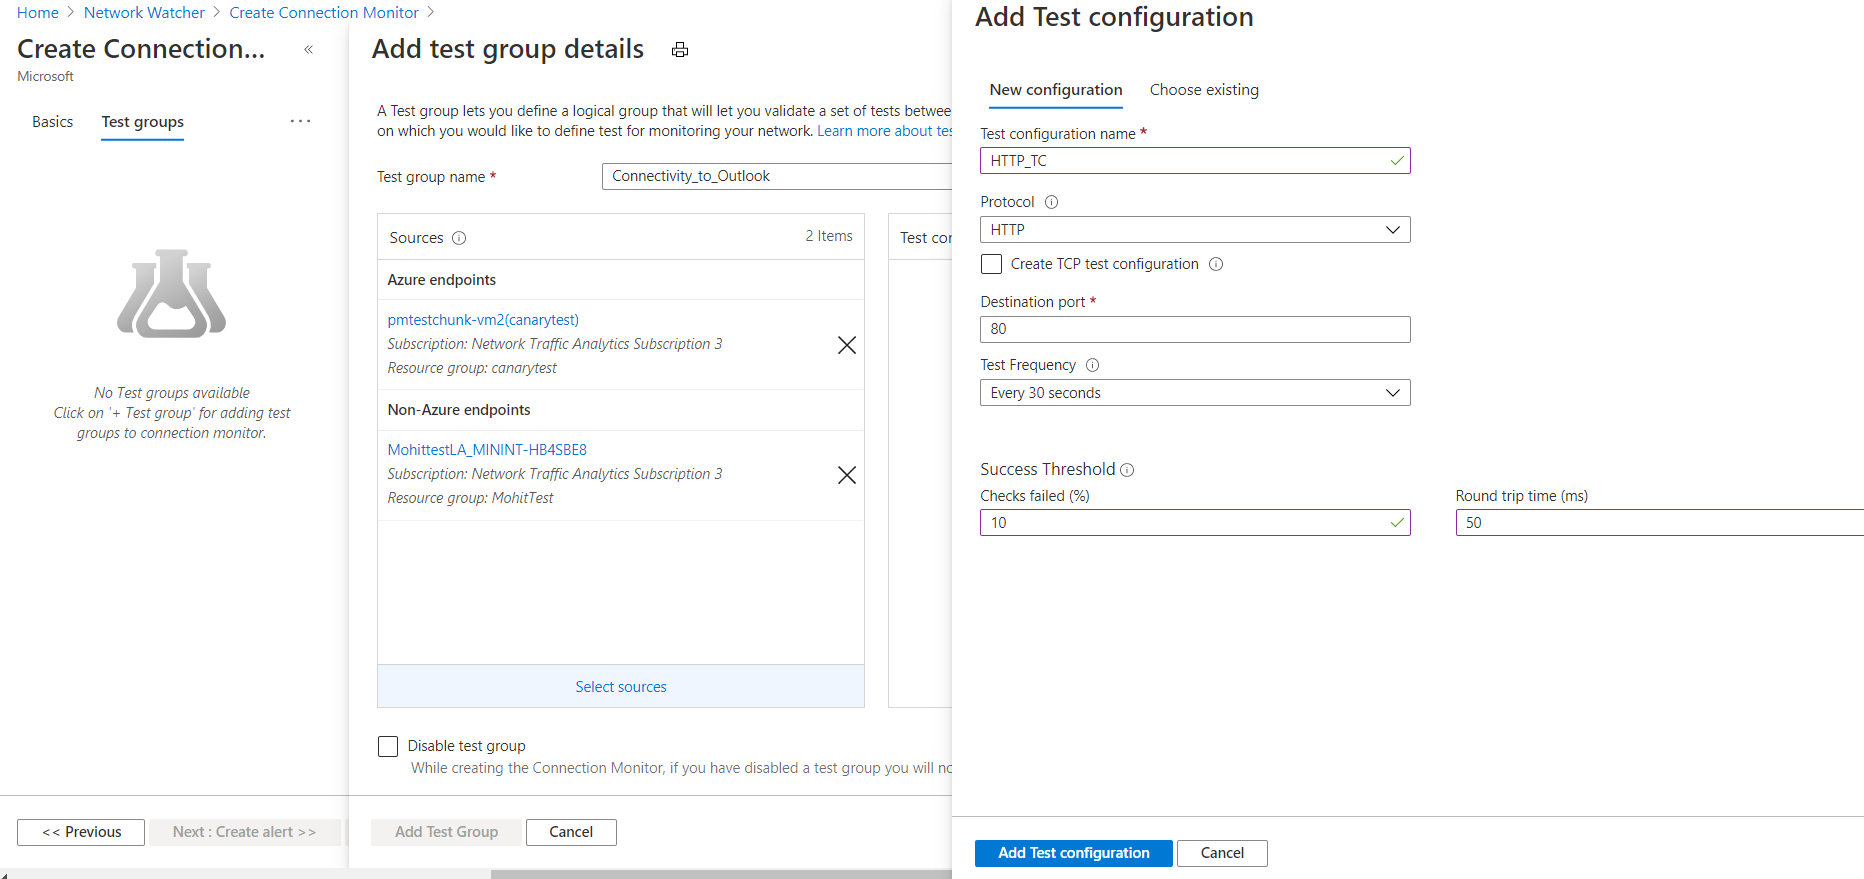Screen dimensions: 1864x879
Task: Click the Select sources link
Action: pos(620,687)
